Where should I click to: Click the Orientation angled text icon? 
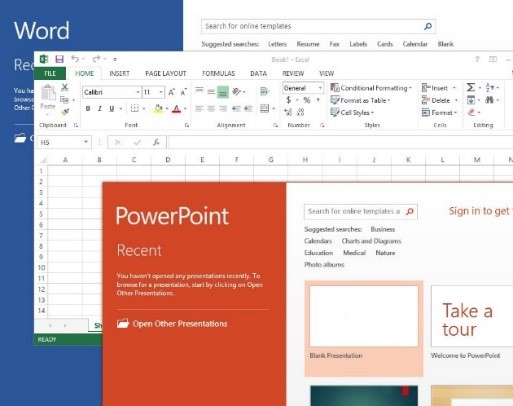[237, 91]
